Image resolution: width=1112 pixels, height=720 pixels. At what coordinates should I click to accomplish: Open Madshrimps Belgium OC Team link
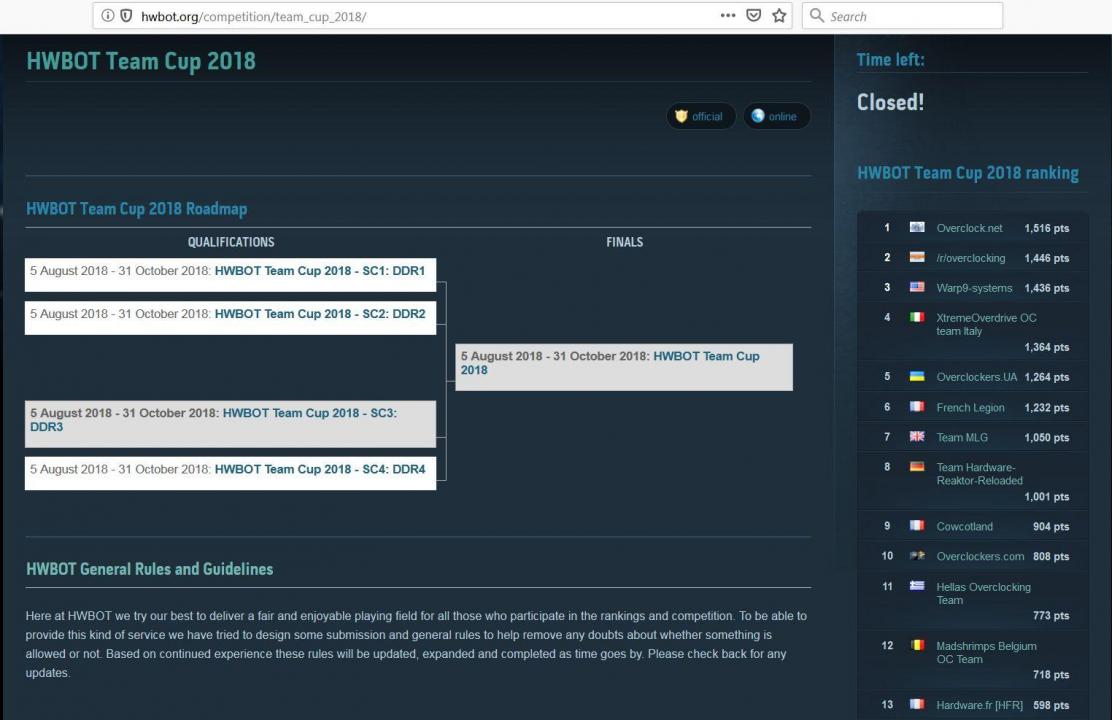click(x=986, y=653)
